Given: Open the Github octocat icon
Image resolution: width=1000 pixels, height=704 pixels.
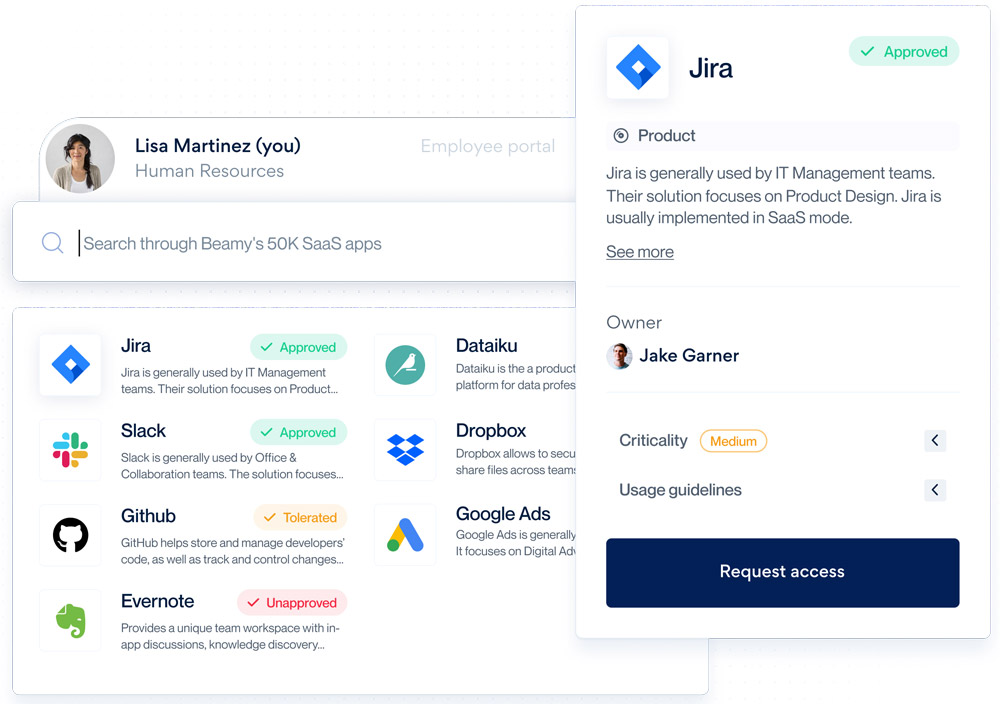Looking at the screenshot, I should tap(70, 535).
